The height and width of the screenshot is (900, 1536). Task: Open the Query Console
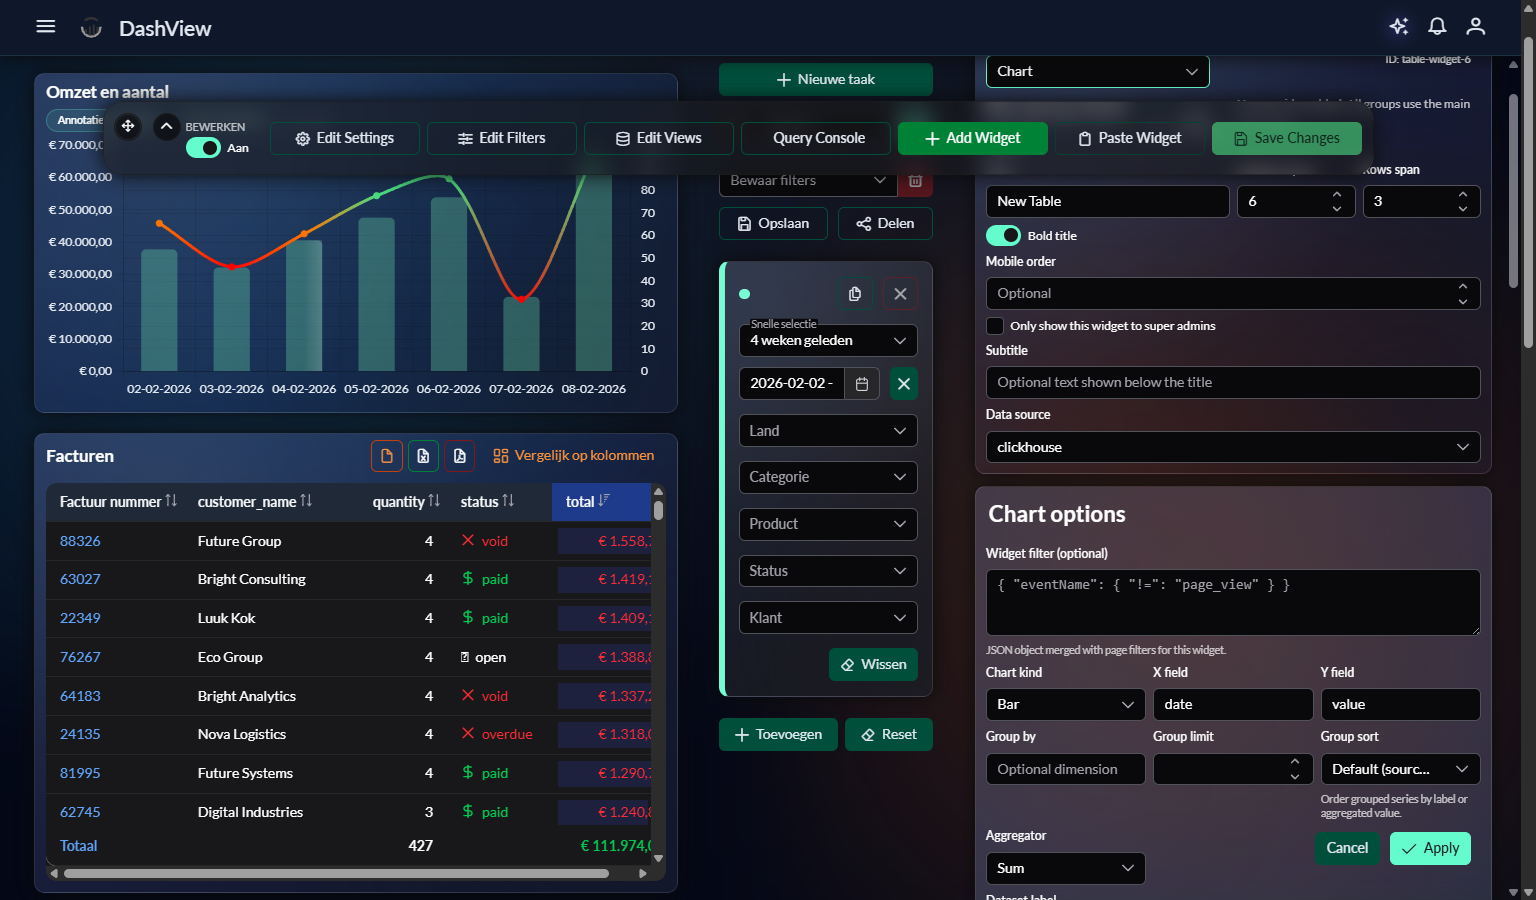815,138
